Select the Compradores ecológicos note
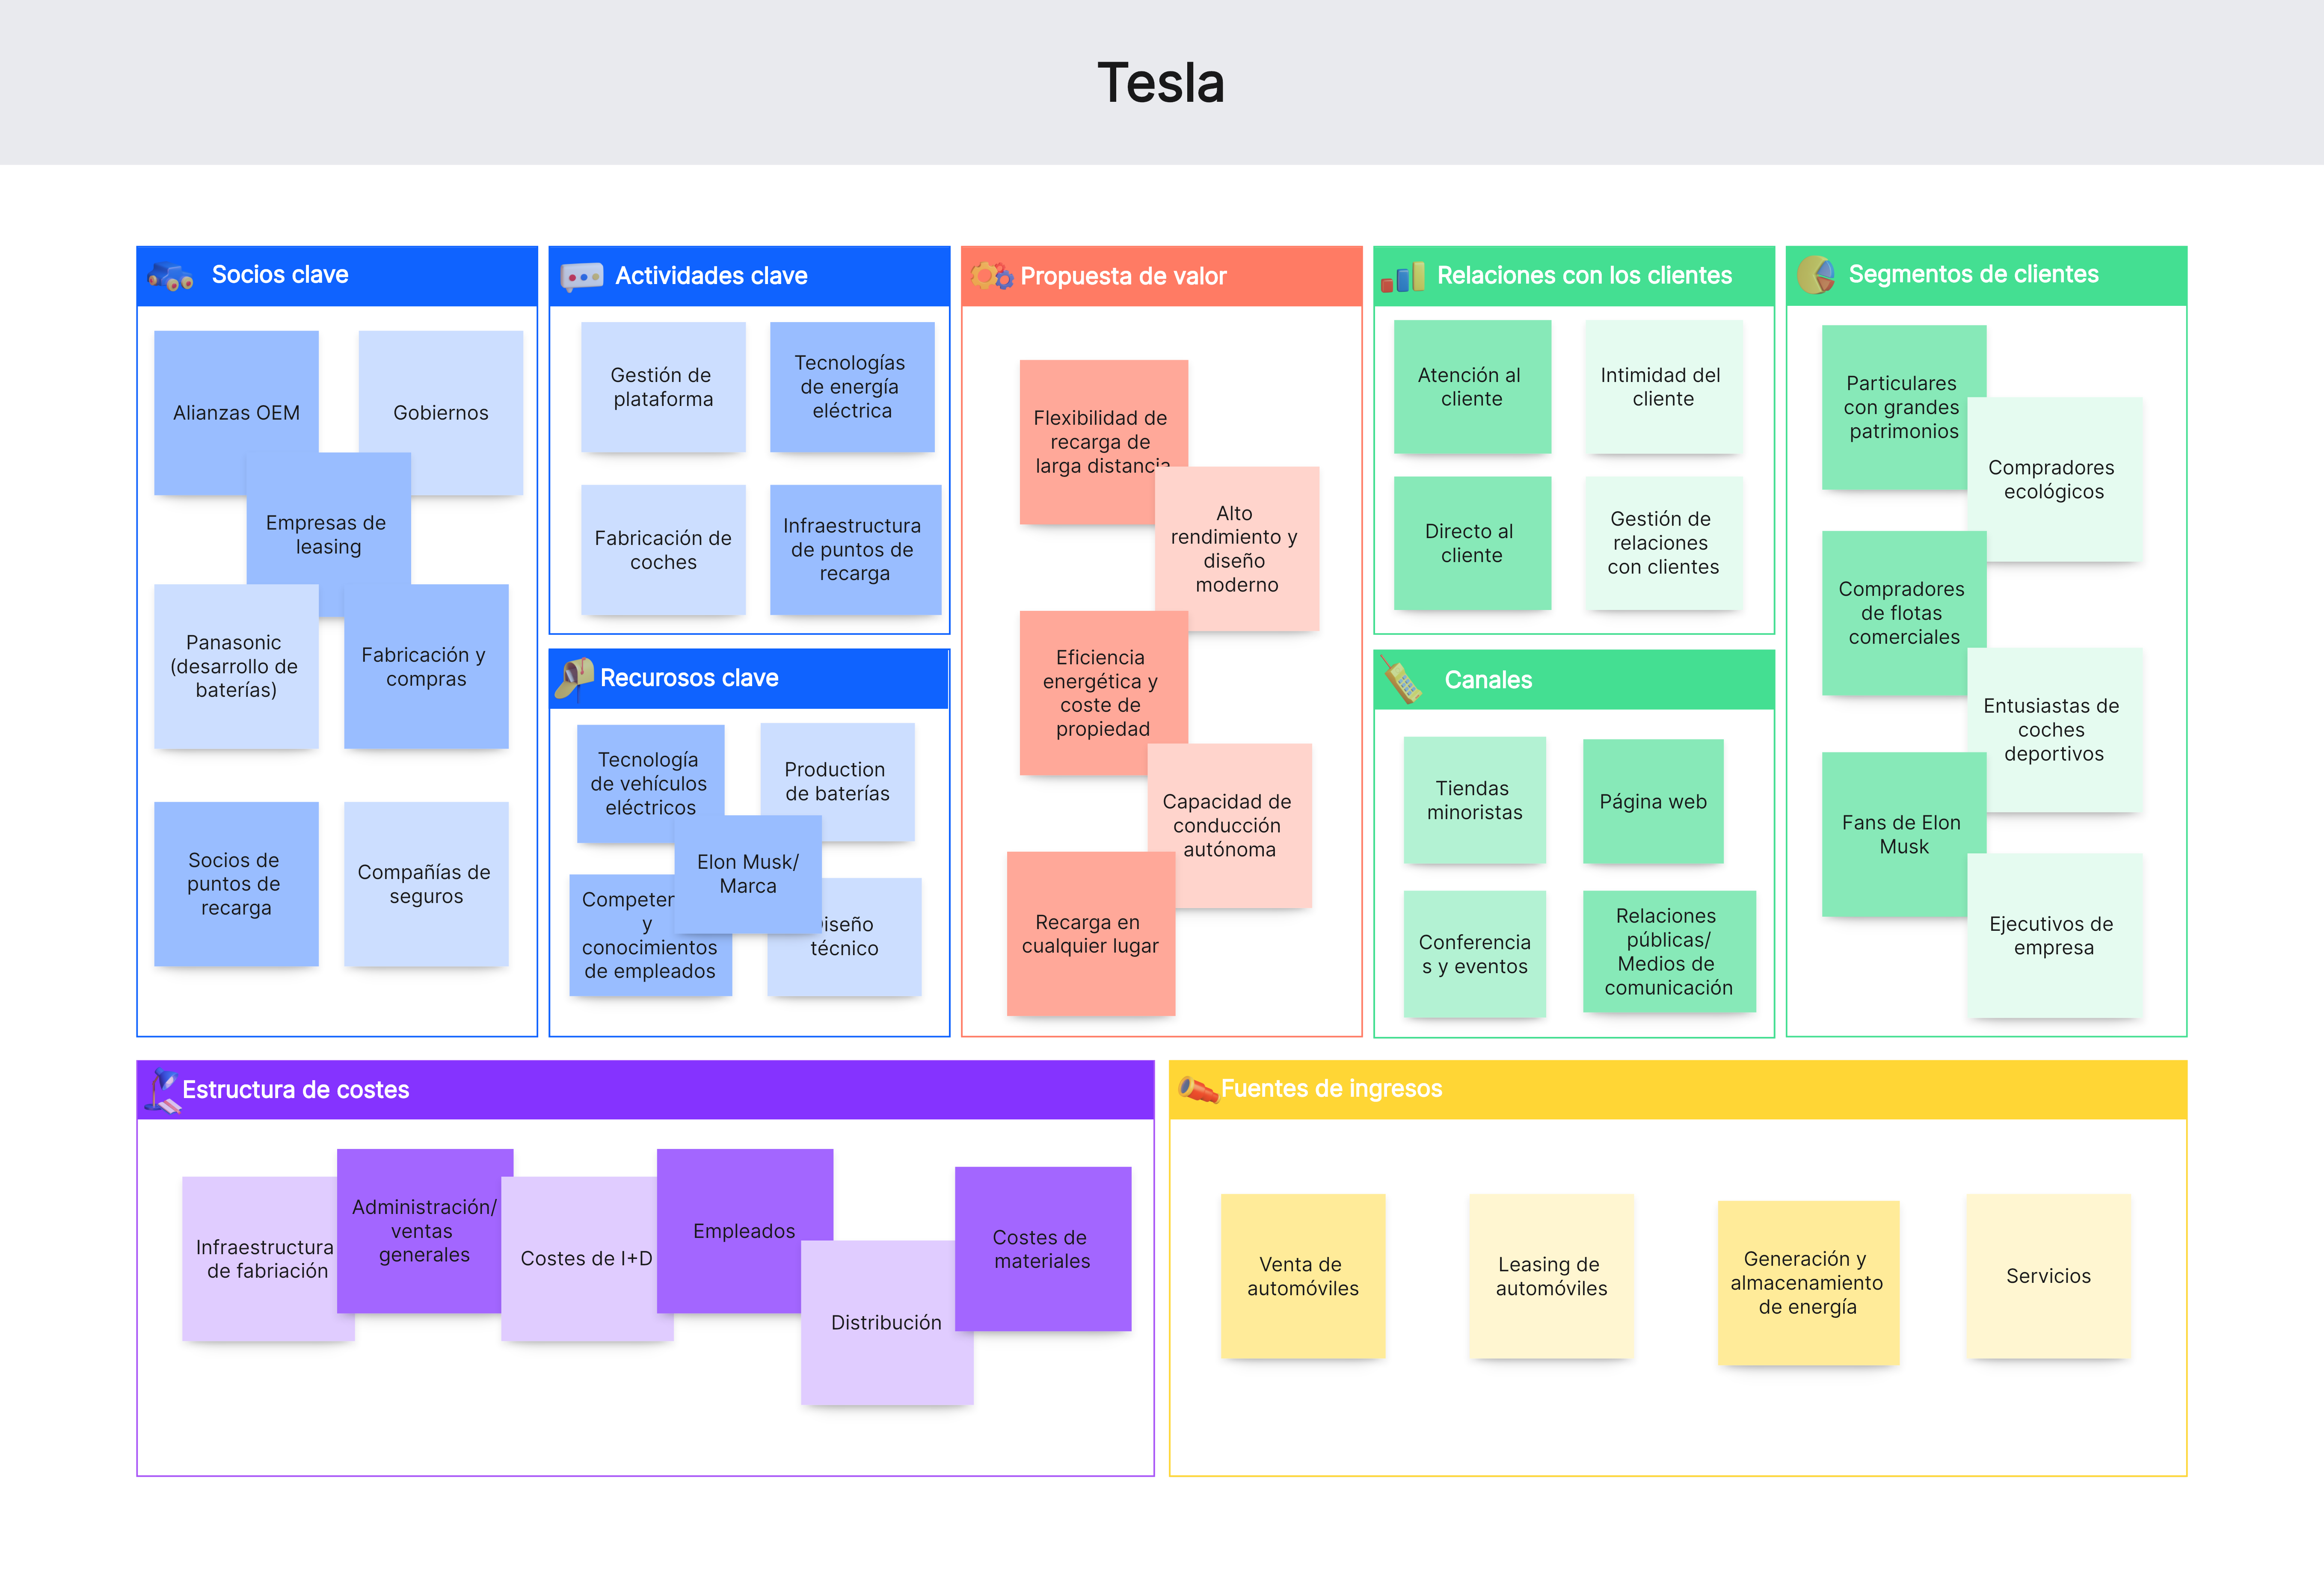The height and width of the screenshot is (1575, 2324). [2054, 480]
